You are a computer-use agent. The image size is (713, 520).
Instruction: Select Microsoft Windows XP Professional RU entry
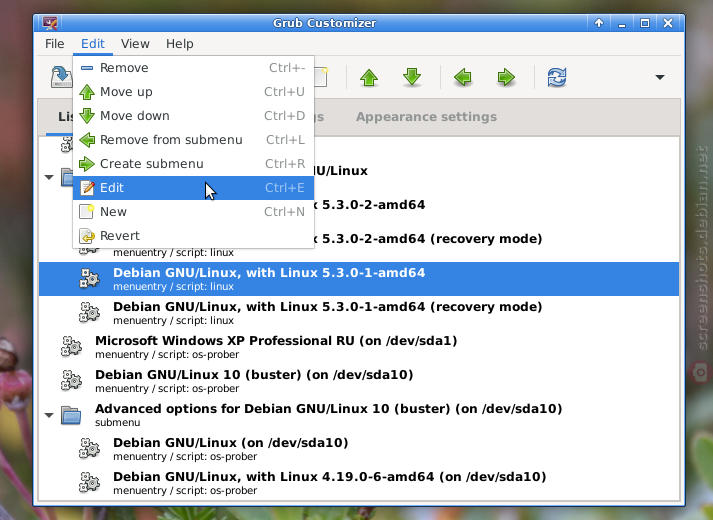pyautogui.click(x=359, y=347)
